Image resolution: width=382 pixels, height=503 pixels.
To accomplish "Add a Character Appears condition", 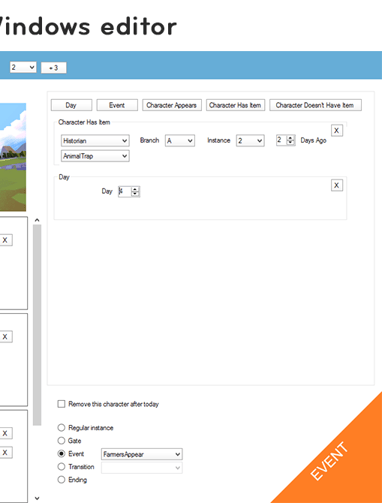I will (x=172, y=105).
